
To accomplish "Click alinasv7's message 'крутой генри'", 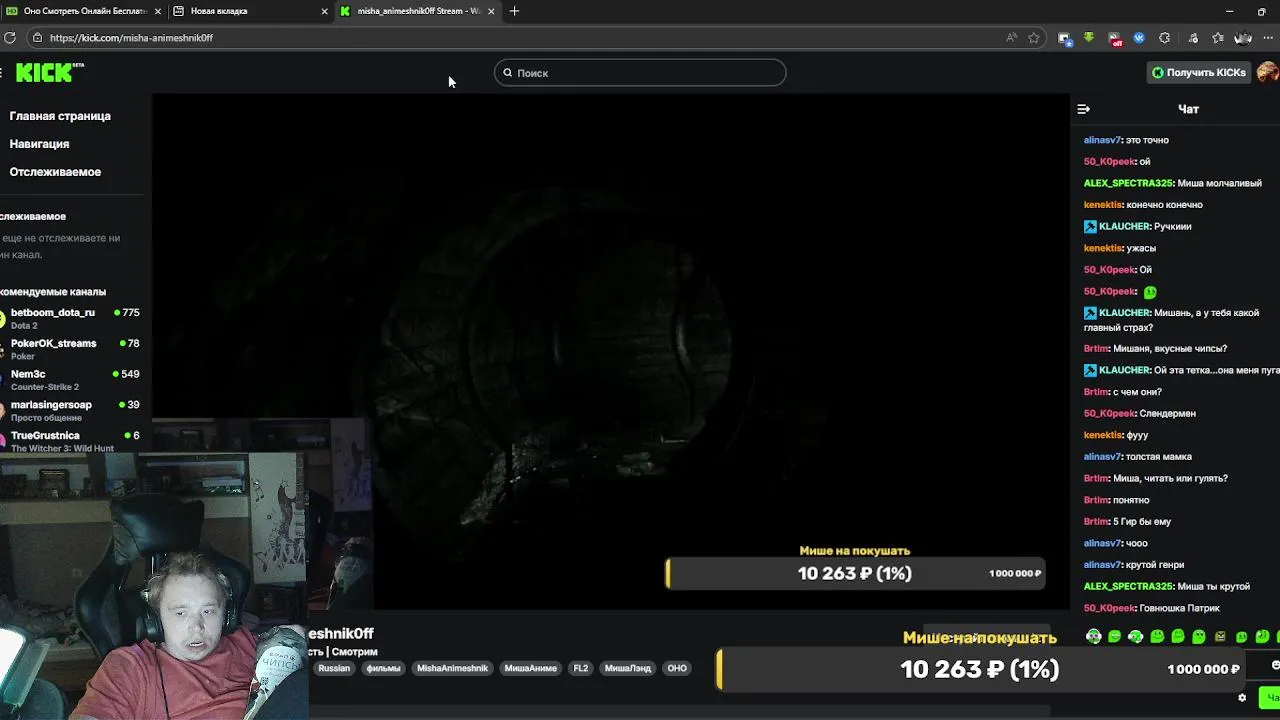I will (1155, 565).
